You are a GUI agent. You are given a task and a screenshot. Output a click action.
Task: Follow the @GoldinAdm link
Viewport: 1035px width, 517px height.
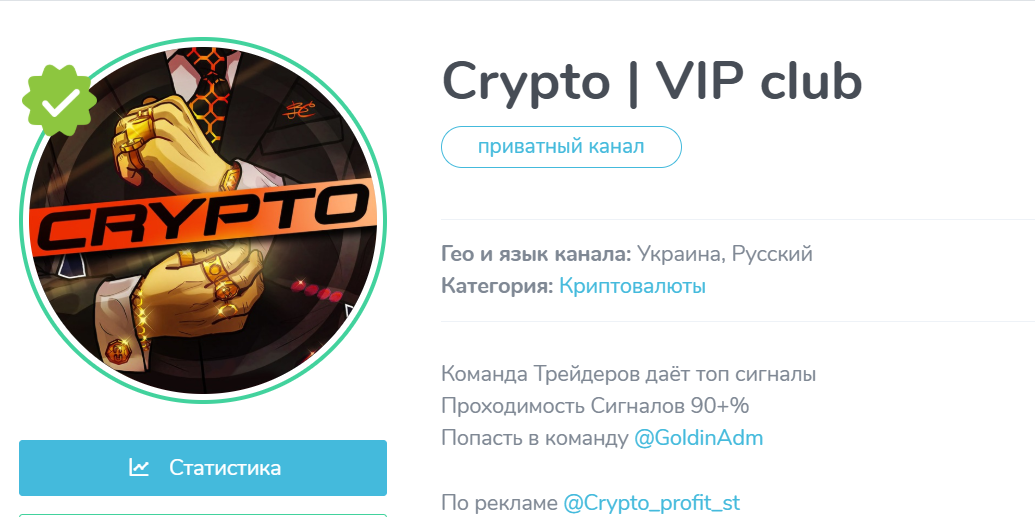coord(698,438)
